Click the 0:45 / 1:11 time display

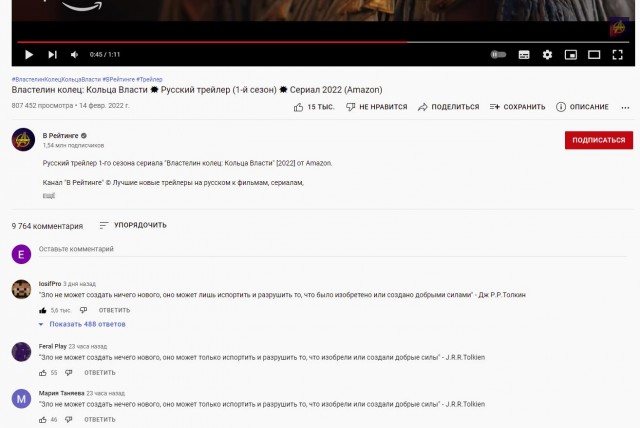[105, 54]
